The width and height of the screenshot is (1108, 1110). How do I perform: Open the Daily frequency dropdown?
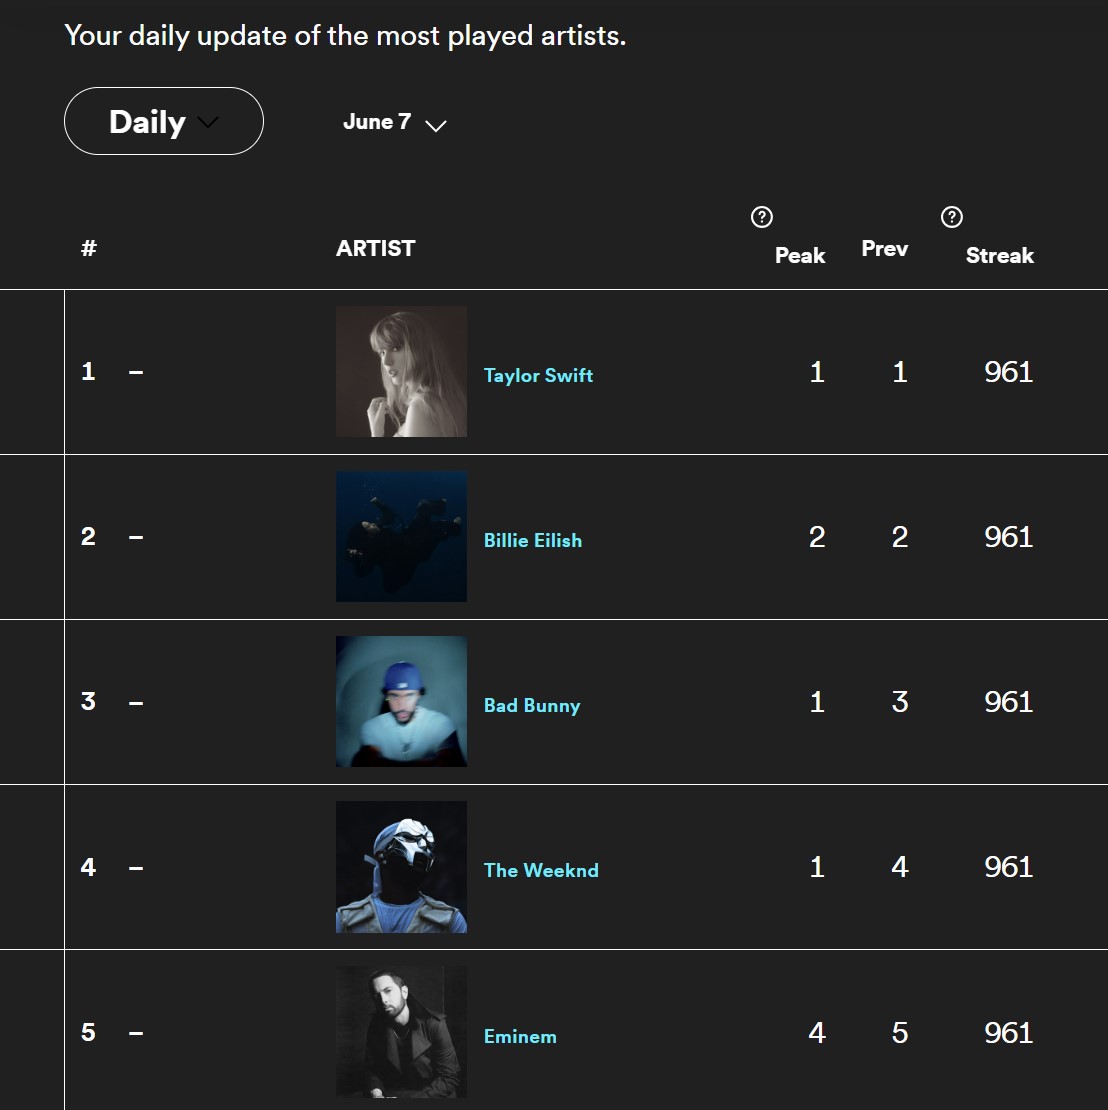[163, 121]
